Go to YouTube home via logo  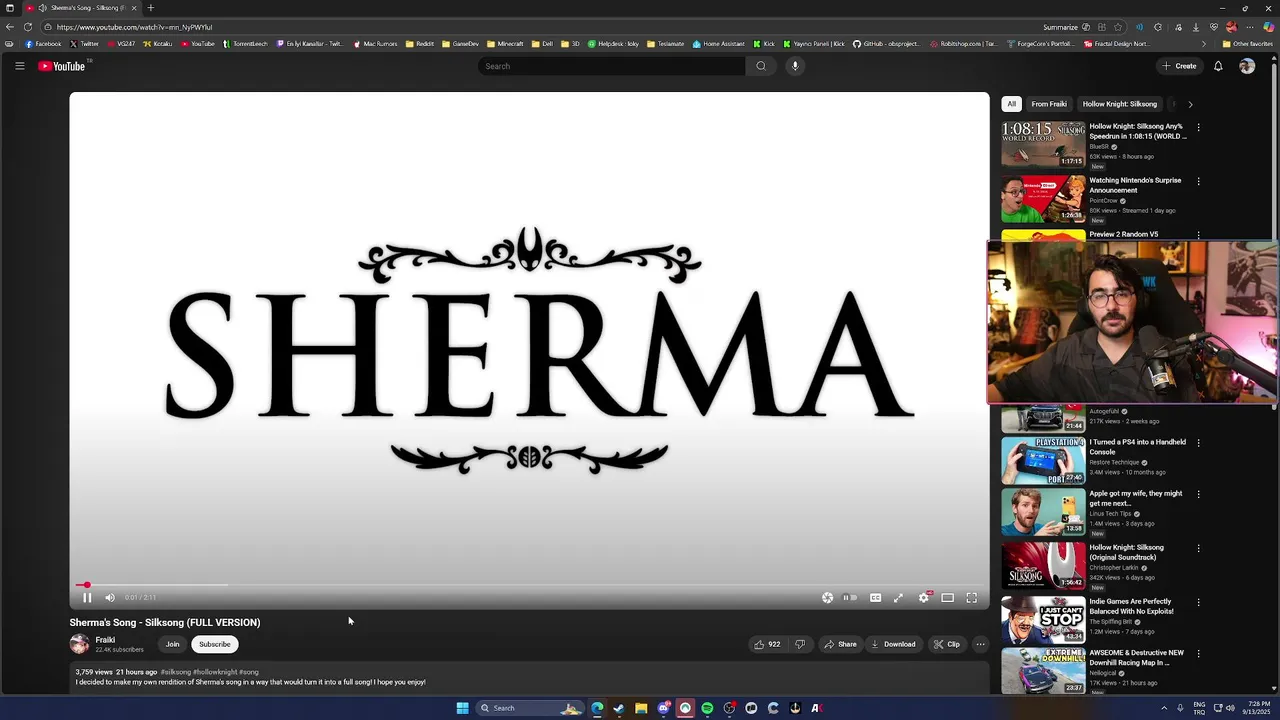[62, 66]
